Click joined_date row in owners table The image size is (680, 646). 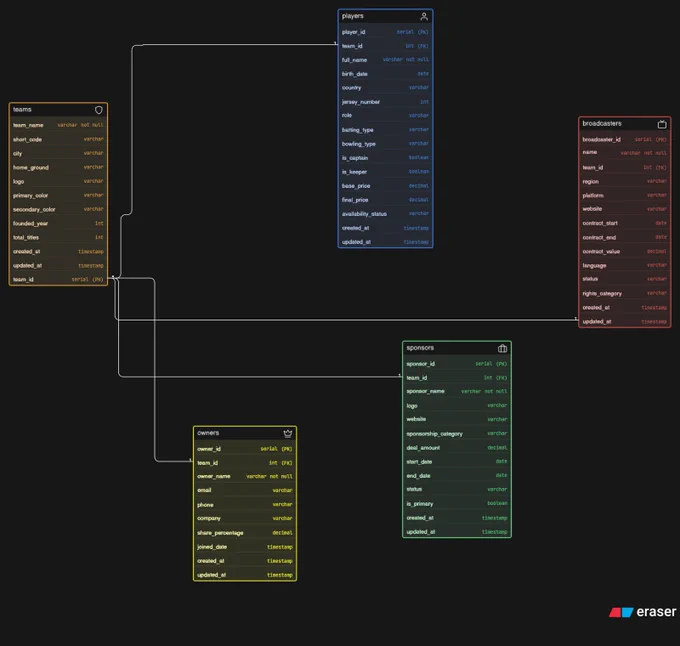(x=245, y=547)
